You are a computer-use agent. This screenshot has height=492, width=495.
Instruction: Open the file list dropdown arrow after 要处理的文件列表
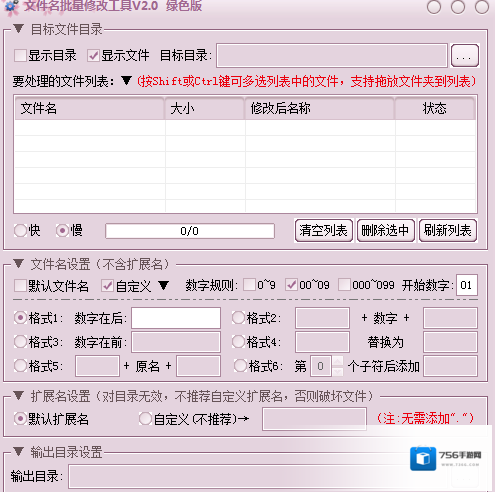point(126,81)
